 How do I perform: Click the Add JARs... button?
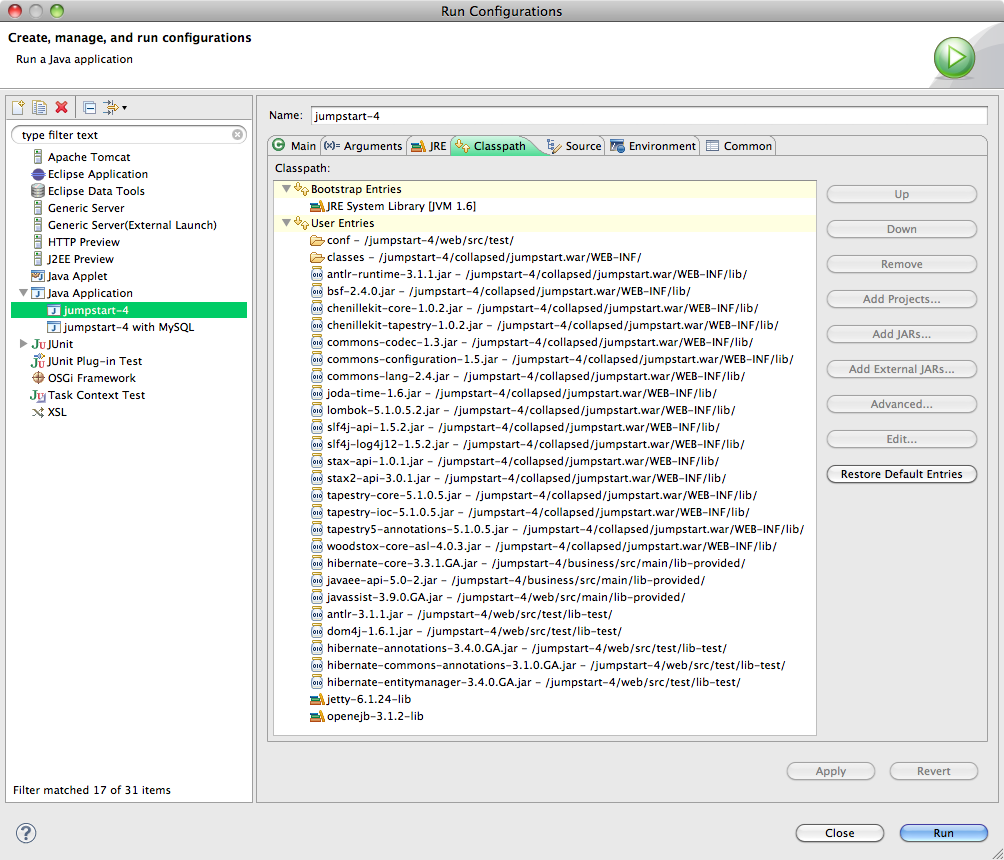coord(902,334)
